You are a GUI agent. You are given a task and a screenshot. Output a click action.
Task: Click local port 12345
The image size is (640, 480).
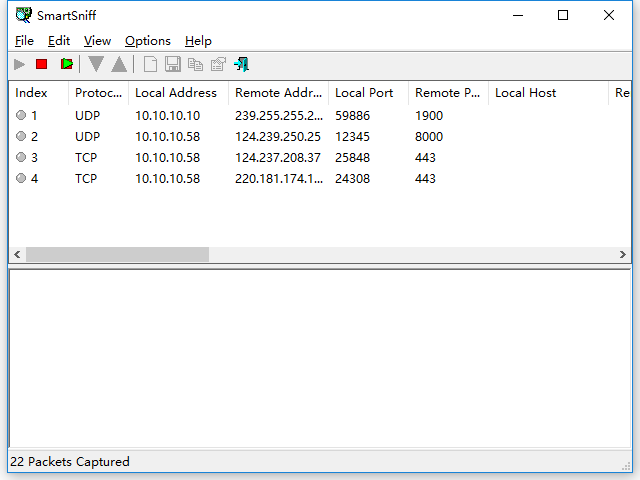coord(352,137)
